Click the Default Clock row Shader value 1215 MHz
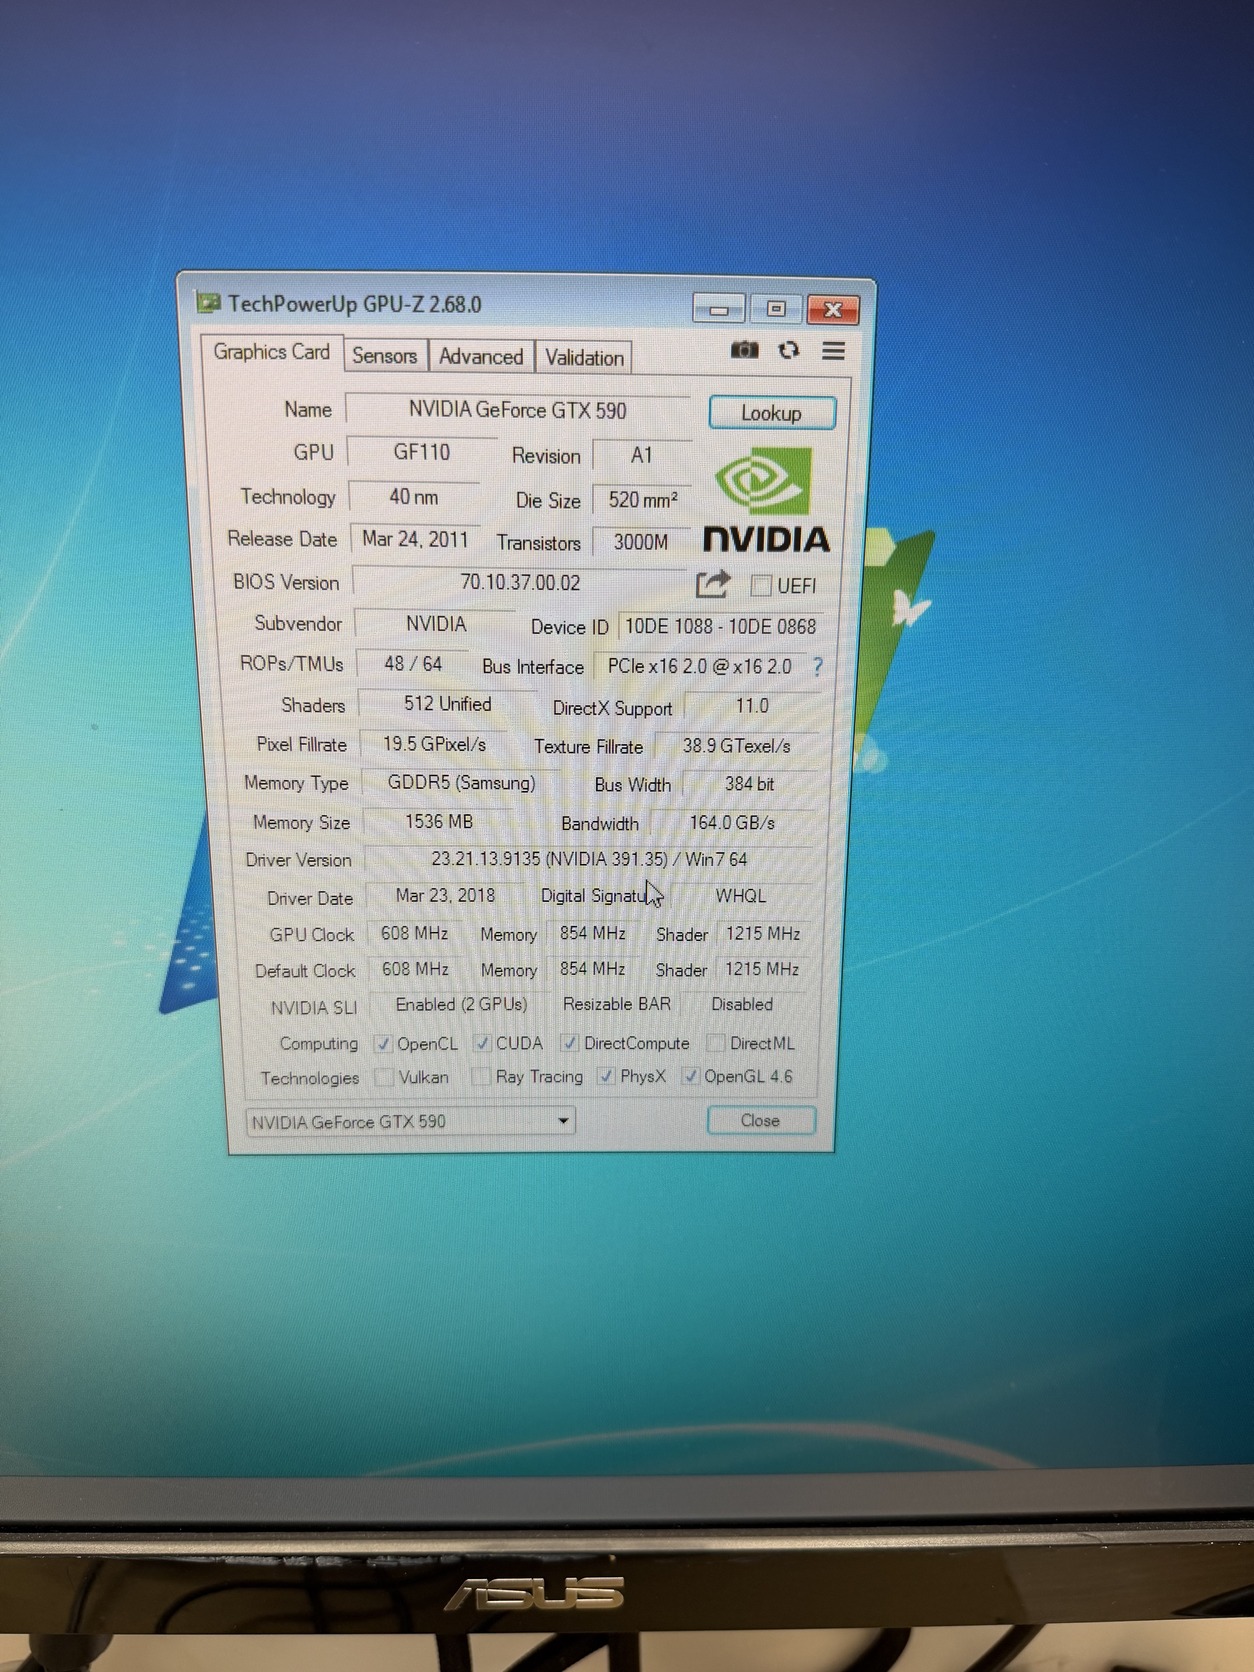This screenshot has width=1254, height=1672. (762, 969)
